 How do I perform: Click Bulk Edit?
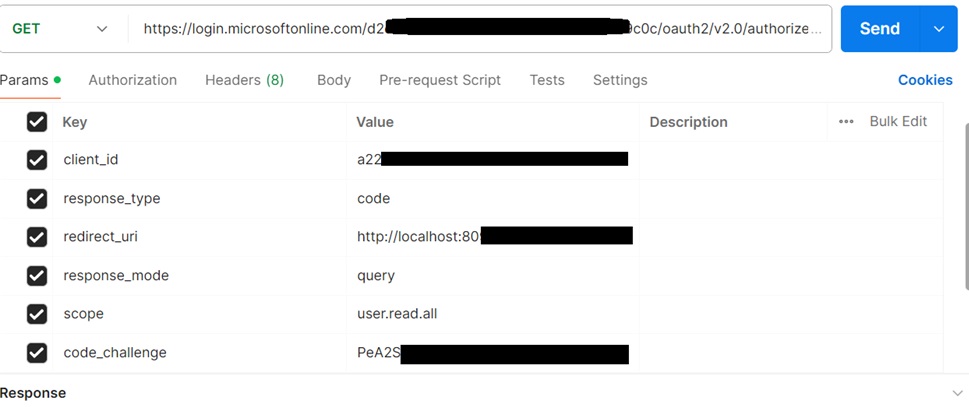[898, 122]
